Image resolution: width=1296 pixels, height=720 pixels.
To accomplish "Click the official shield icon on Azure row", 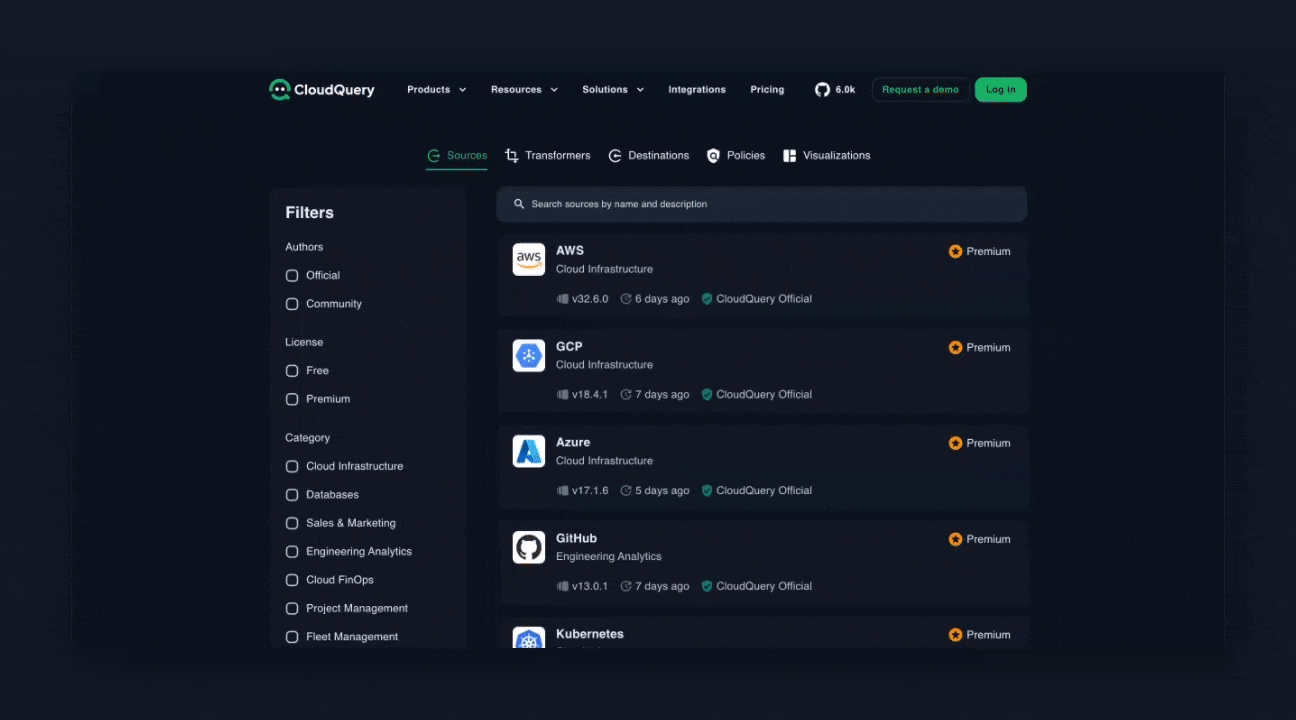I will [x=707, y=491].
